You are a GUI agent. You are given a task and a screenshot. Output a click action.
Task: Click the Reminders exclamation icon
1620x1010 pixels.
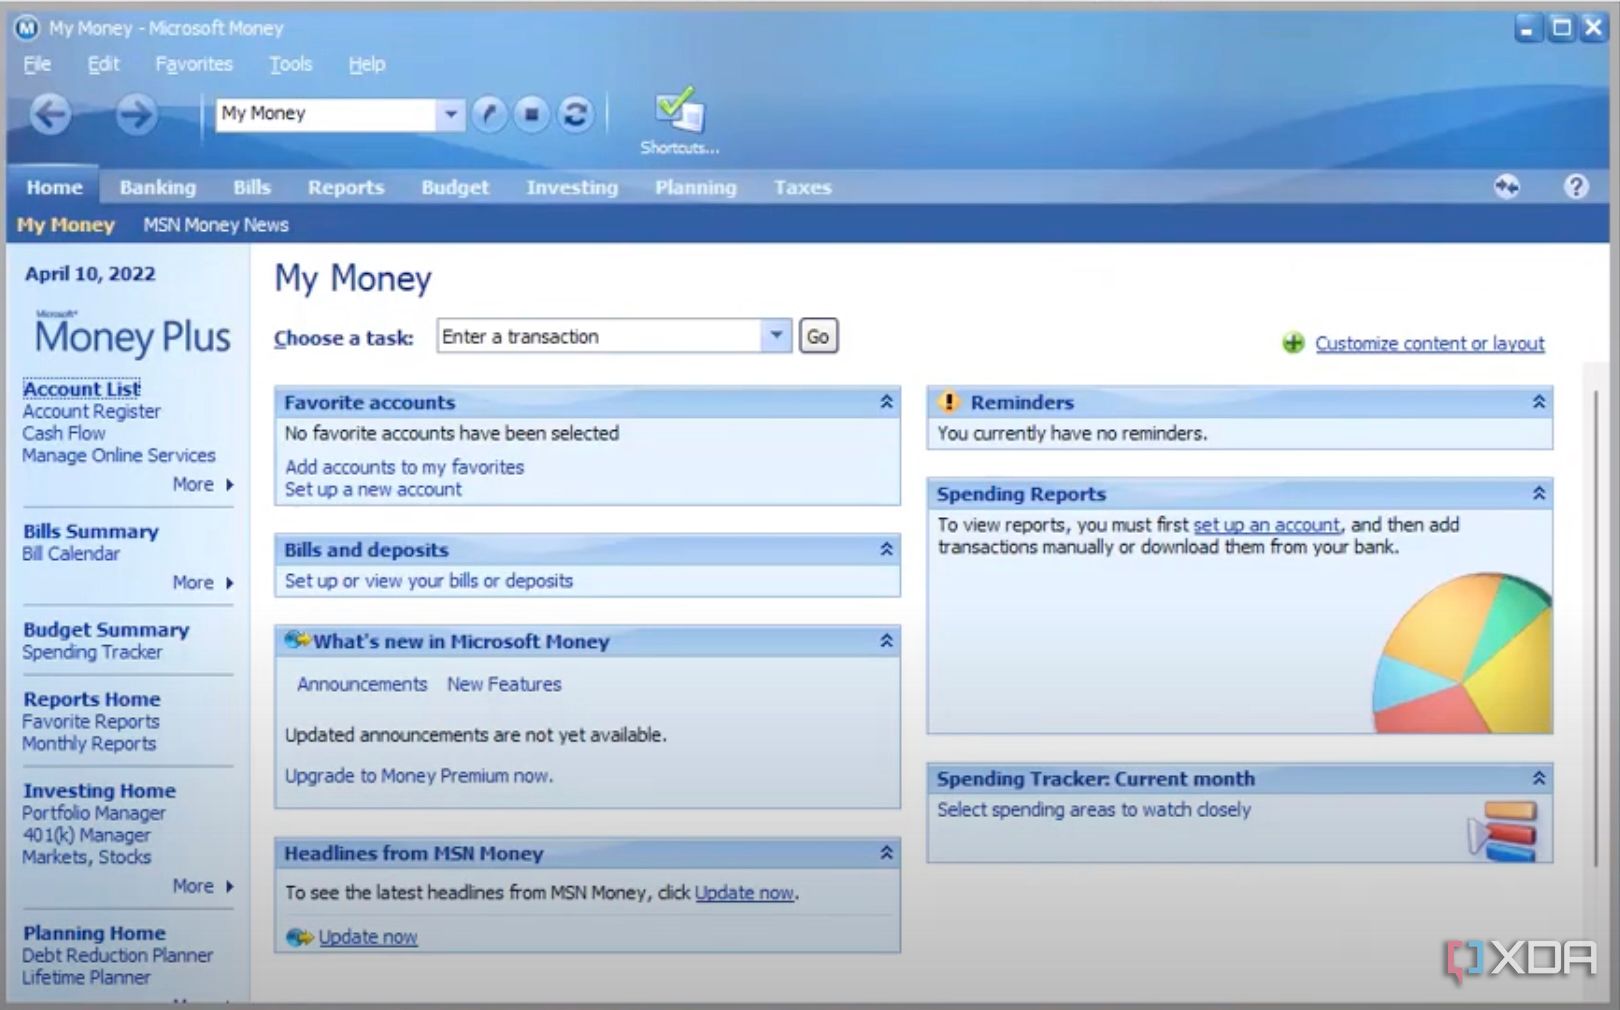point(948,402)
